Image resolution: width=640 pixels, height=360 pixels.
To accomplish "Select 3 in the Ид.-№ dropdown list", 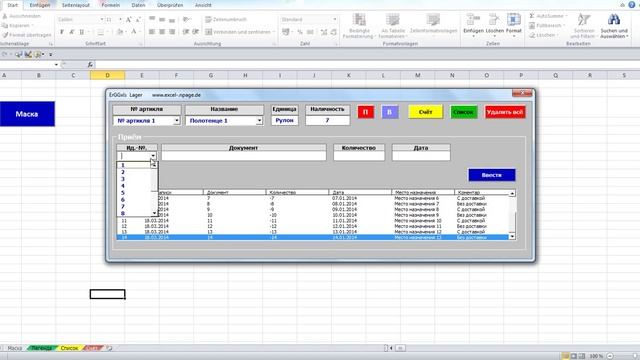I will (x=134, y=179).
